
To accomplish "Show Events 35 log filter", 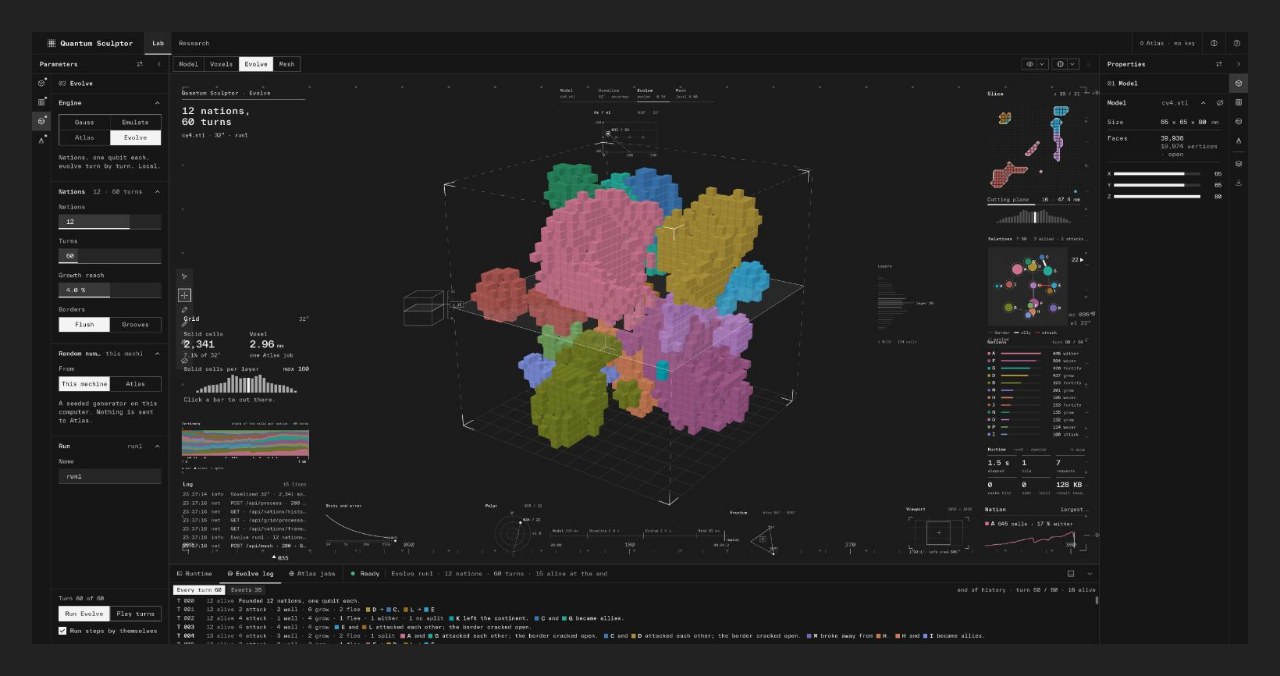I will click(246, 590).
